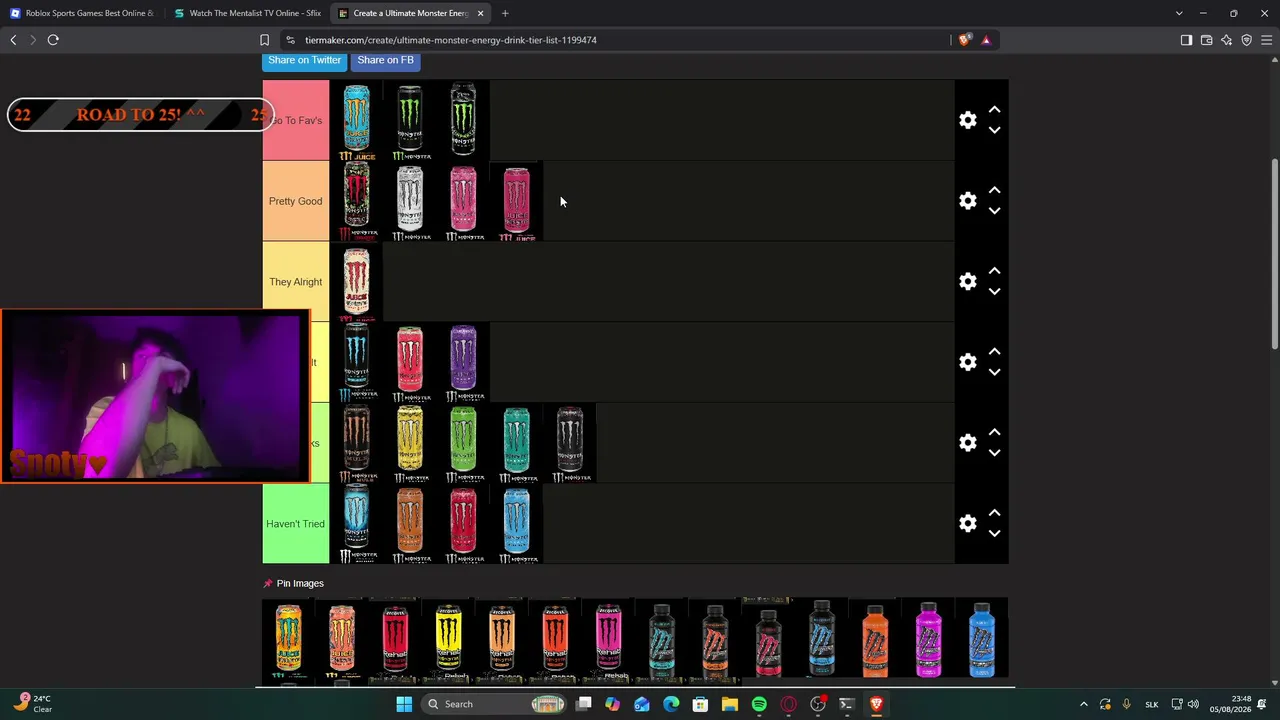The width and height of the screenshot is (1280, 720).
Task: Open clock and date 23:48
Action: [x=1229, y=704]
